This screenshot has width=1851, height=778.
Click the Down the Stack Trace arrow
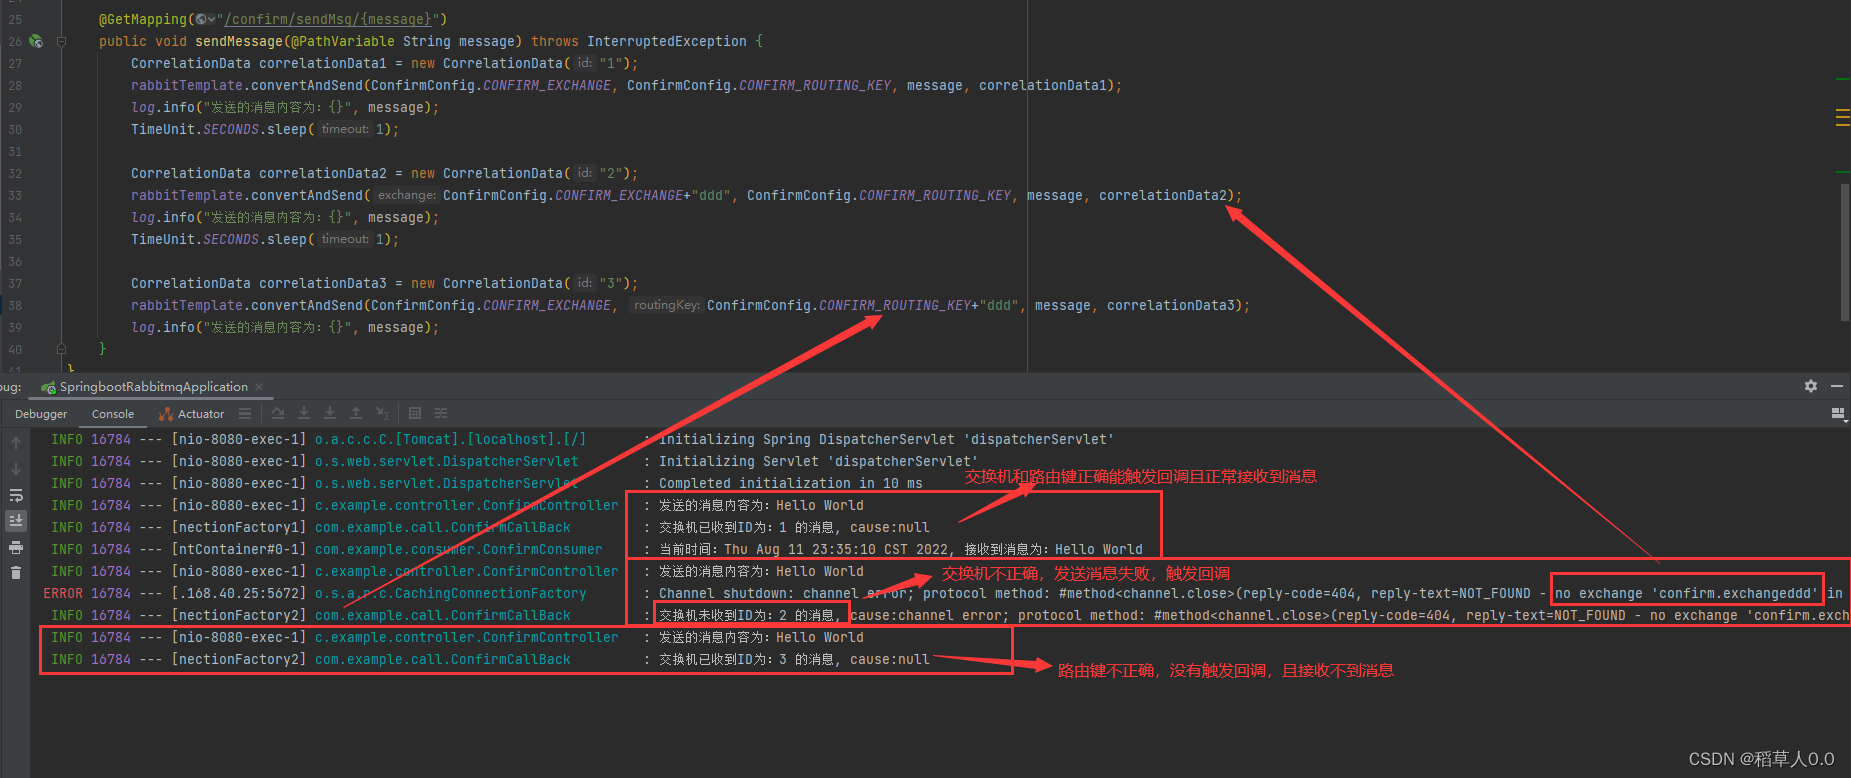coord(16,469)
